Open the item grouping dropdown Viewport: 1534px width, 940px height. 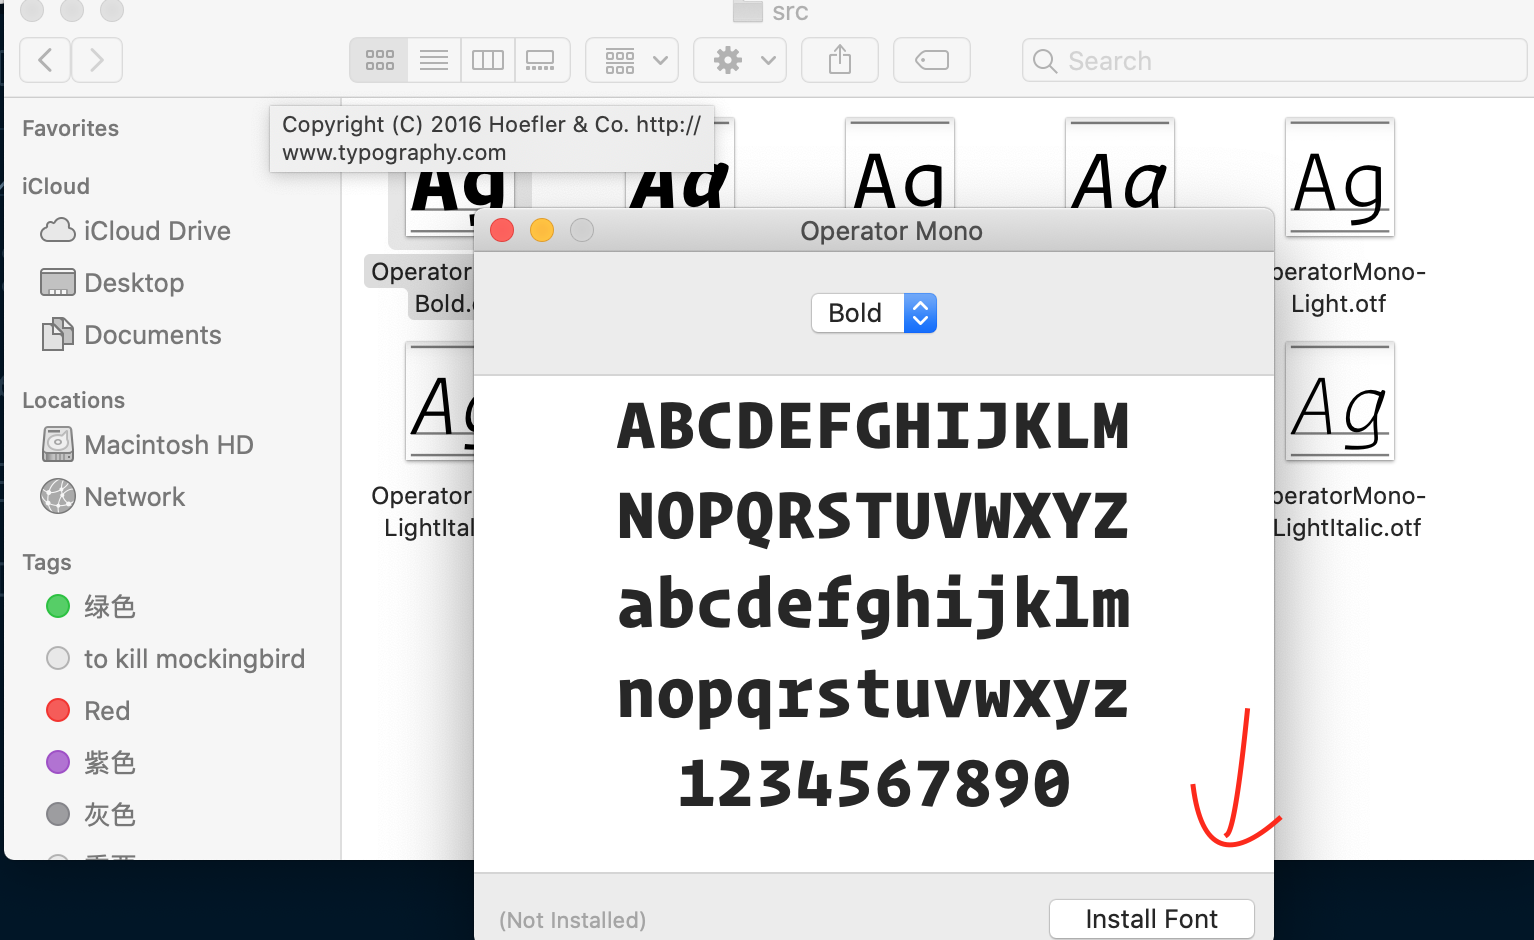pos(632,60)
